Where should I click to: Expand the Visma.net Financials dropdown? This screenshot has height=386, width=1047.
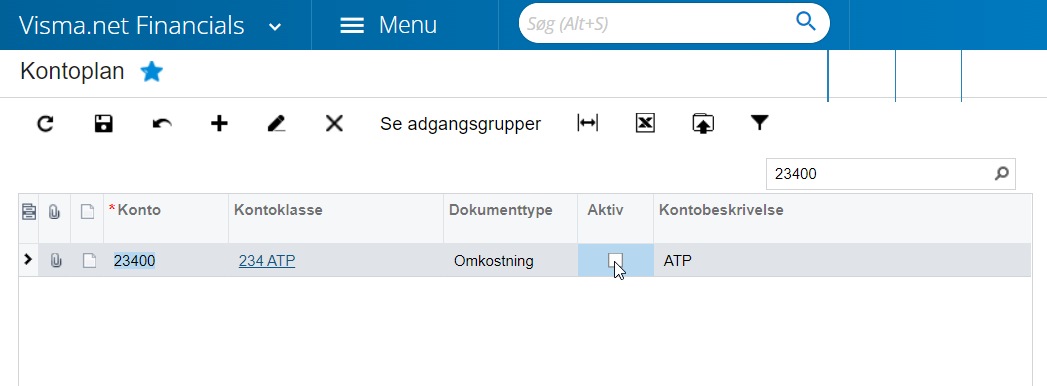(274, 27)
